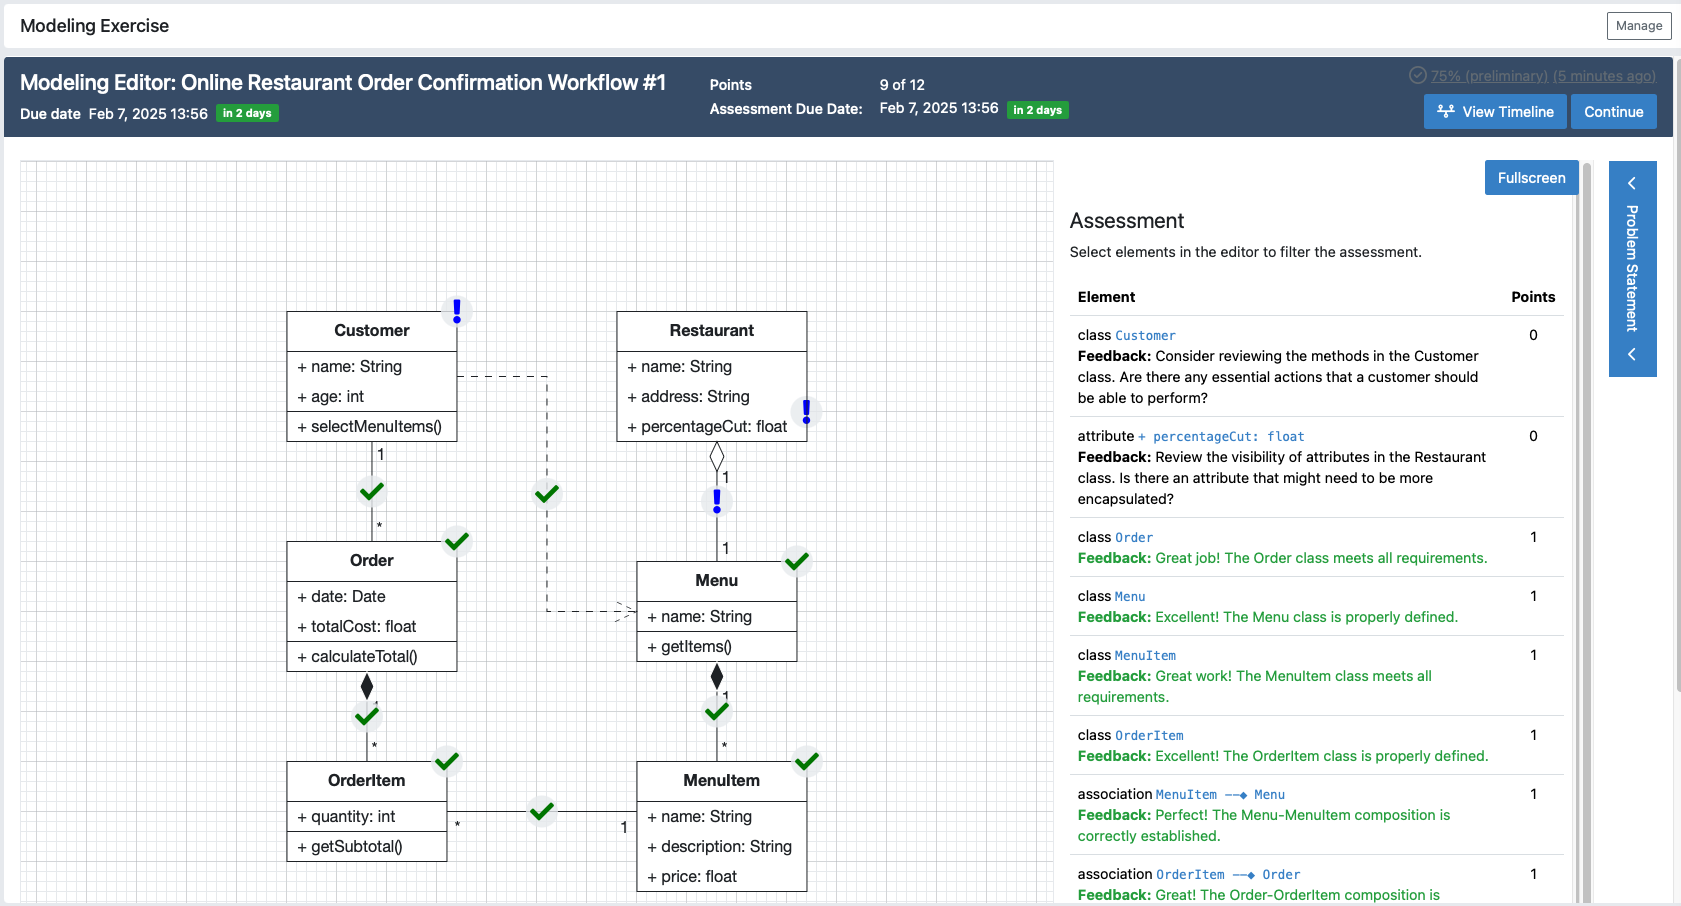Select the green checkmark badge on the Order class
1681x906 pixels.
[x=457, y=541]
